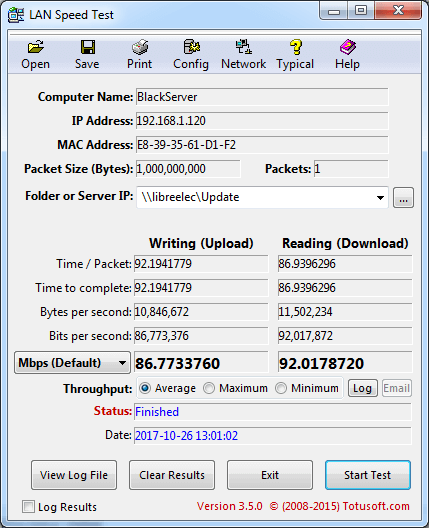Image resolution: width=429 pixels, height=528 pixels.
Task: Click the download Mbps result 92.0178720
Action: [x=345, y=362]
